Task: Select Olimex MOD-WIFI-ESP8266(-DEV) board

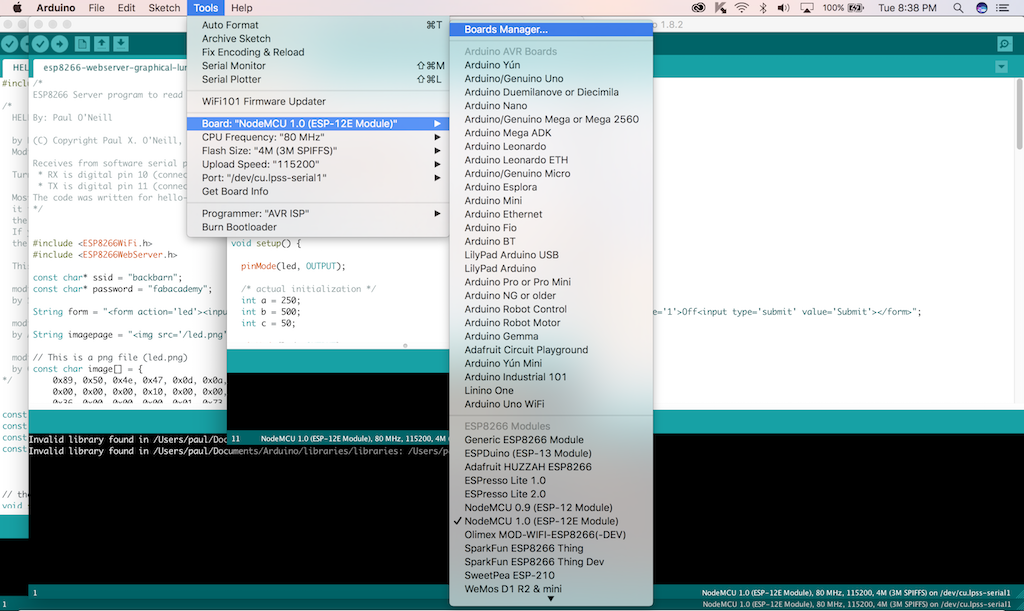Action: click(x=551, y=535)
